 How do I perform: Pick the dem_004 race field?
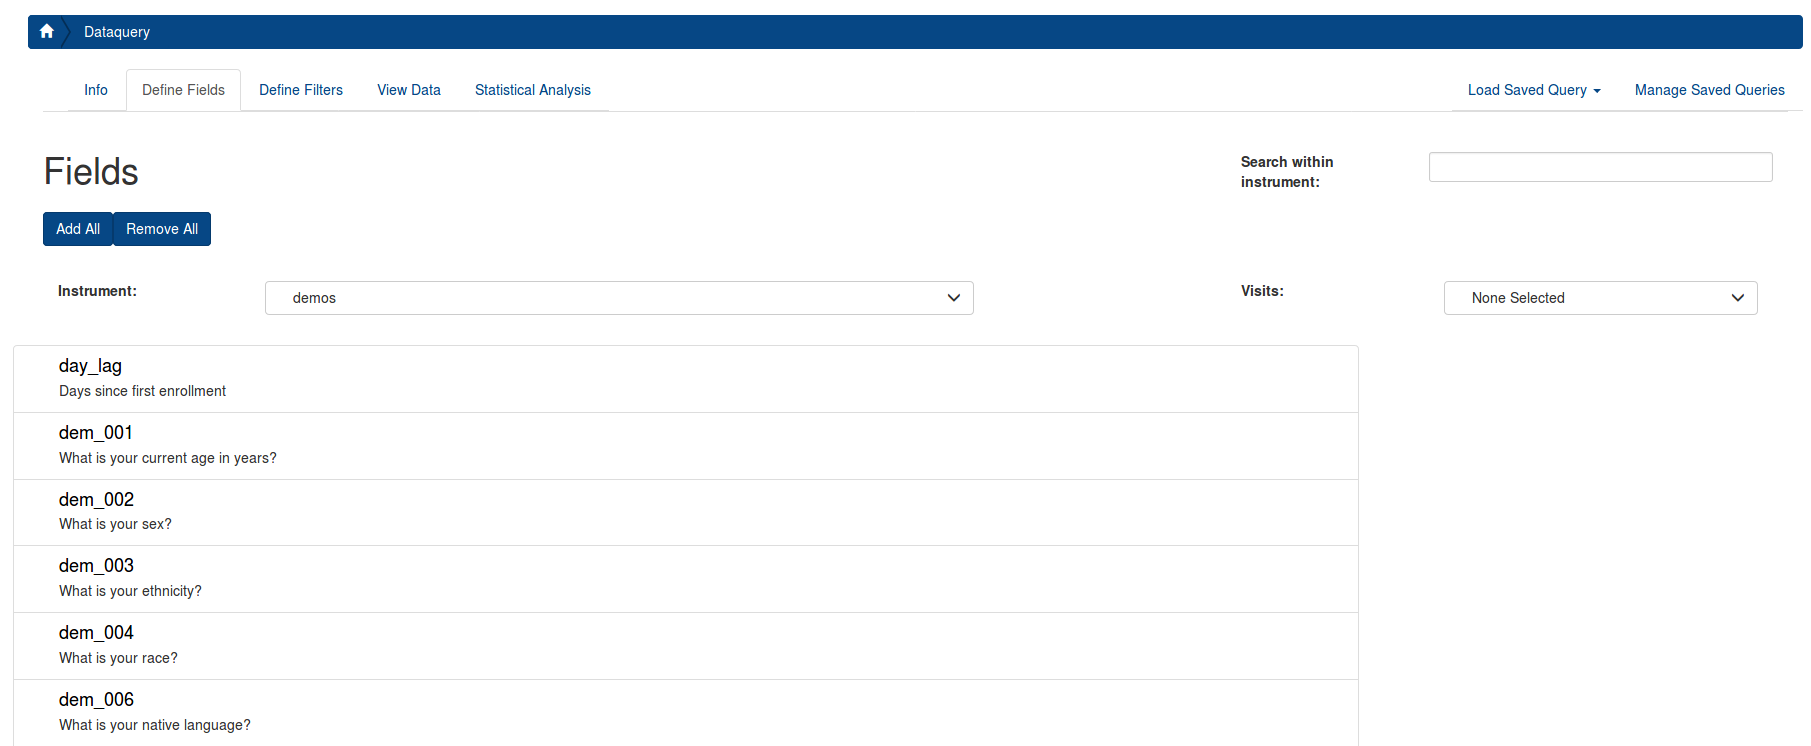[x=685, y=646]
